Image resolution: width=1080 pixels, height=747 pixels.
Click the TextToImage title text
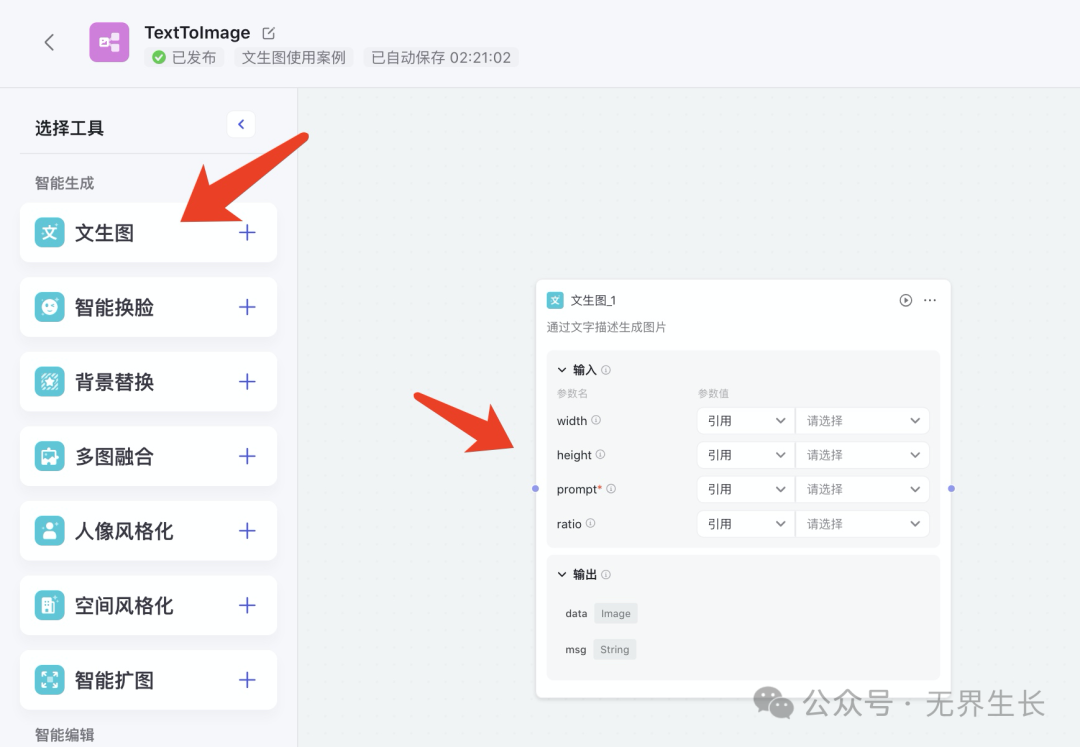click(x=197, y=32)
